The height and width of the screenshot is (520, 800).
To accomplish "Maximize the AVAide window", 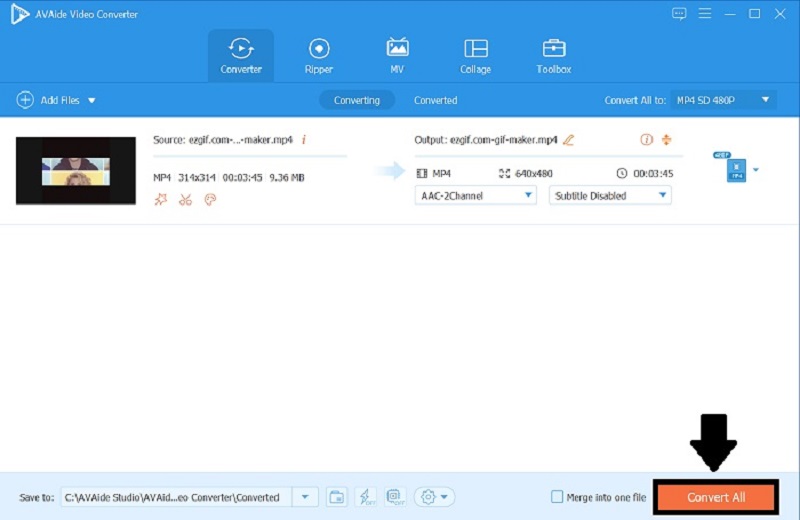I will pos(755,14).
